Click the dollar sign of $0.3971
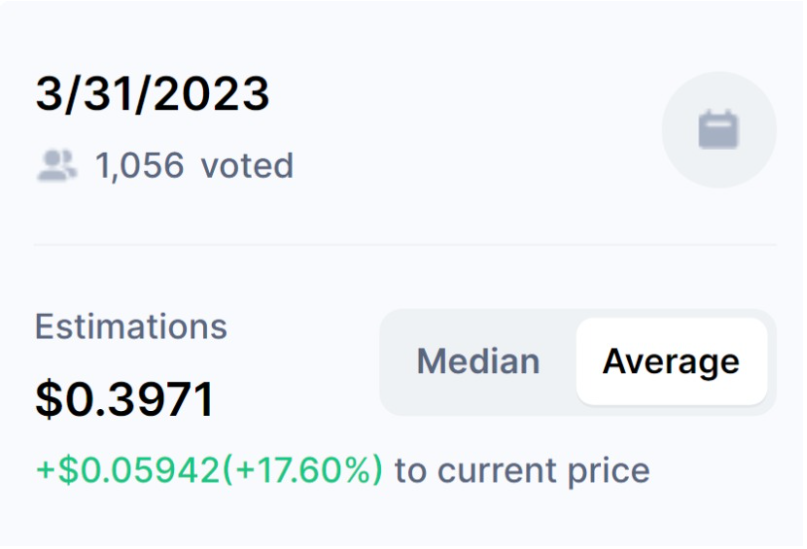The image size is (807, 549). pos(48,400)
